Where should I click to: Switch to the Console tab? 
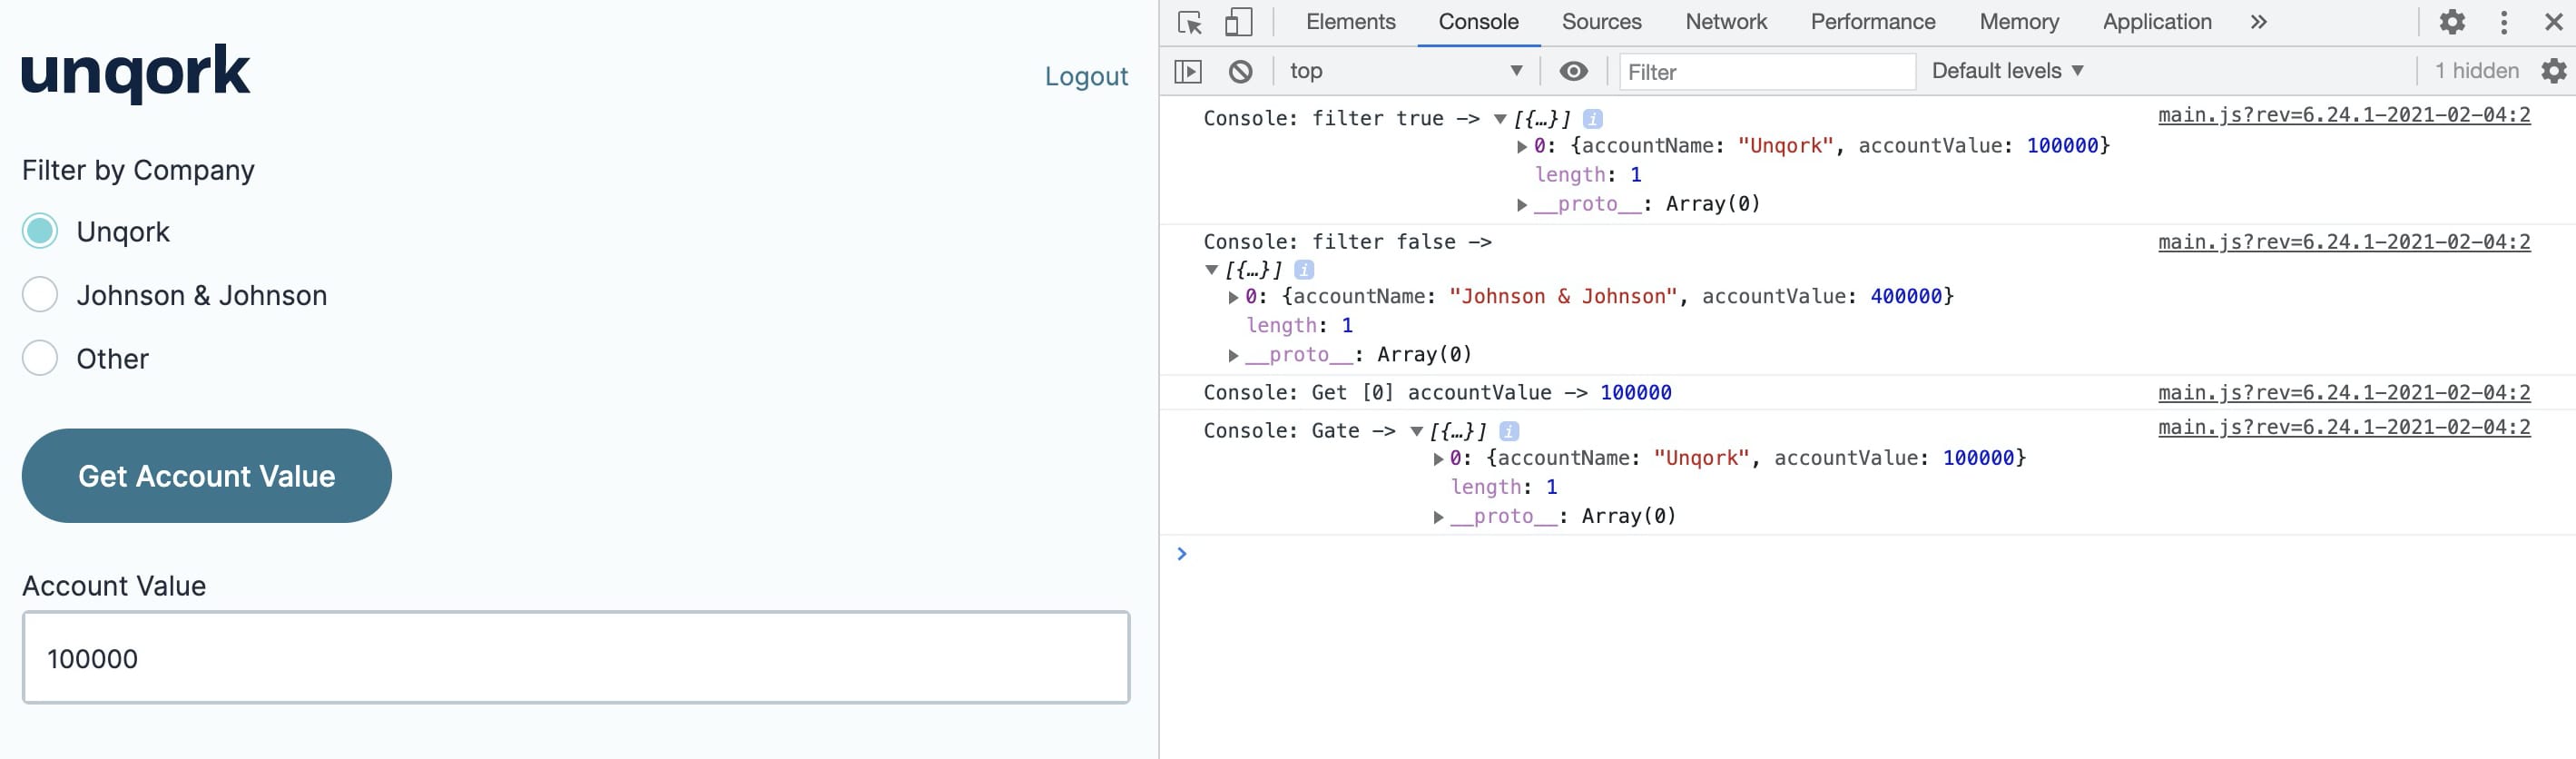1478,22
